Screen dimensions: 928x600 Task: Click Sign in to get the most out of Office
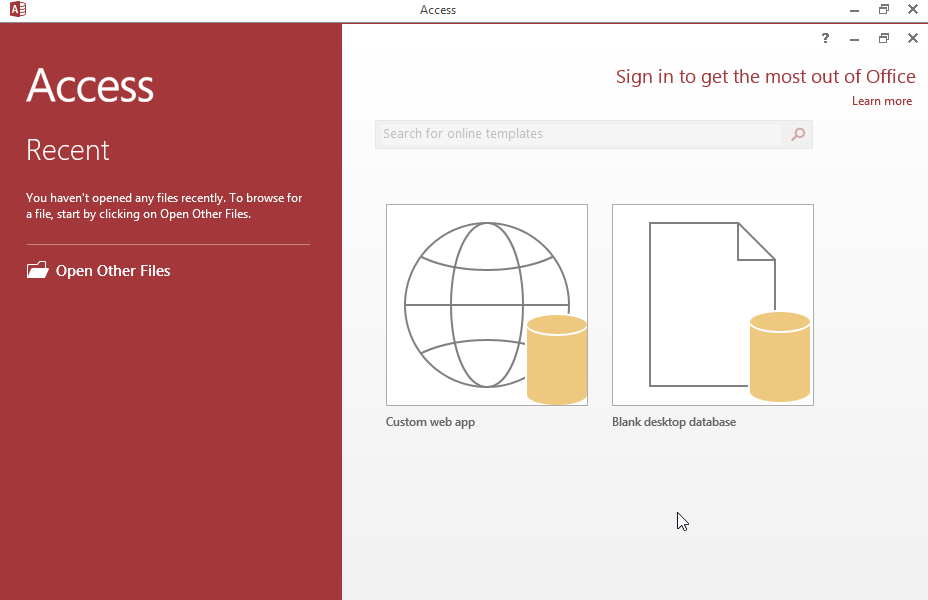click(765, 77)
